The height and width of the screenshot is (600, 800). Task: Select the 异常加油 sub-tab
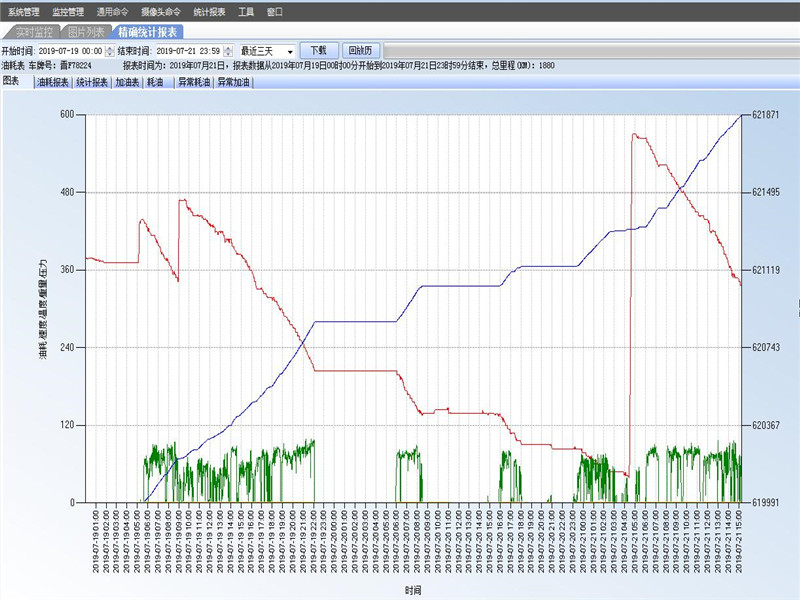click(x=234, y=83)
